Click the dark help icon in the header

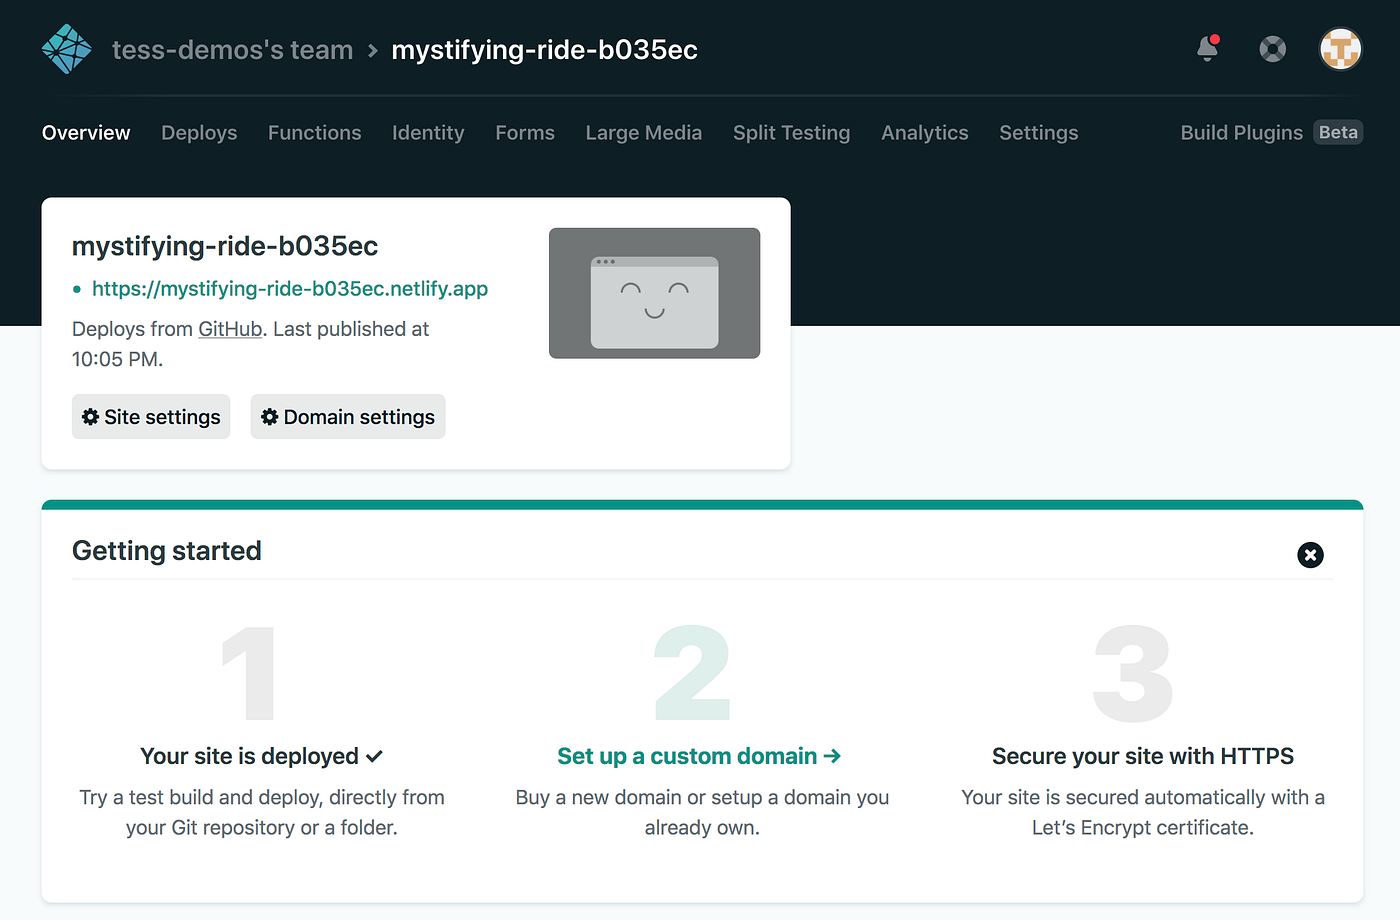pos(1272,48)
